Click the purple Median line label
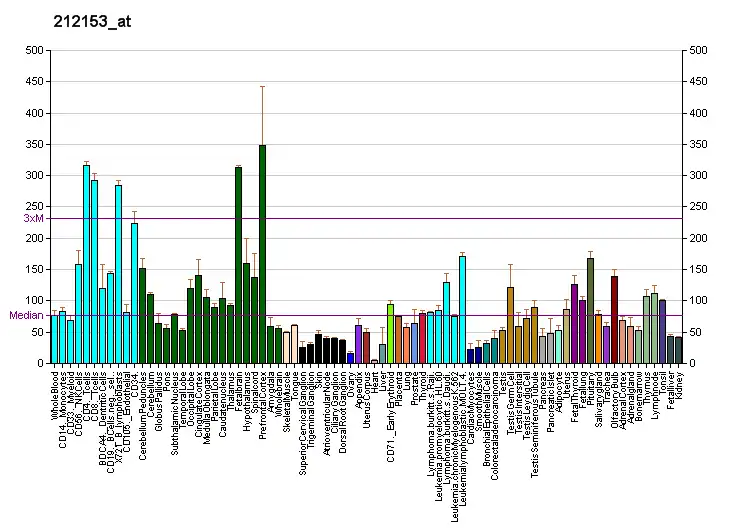The image size is (732, 530). [26, 315]
